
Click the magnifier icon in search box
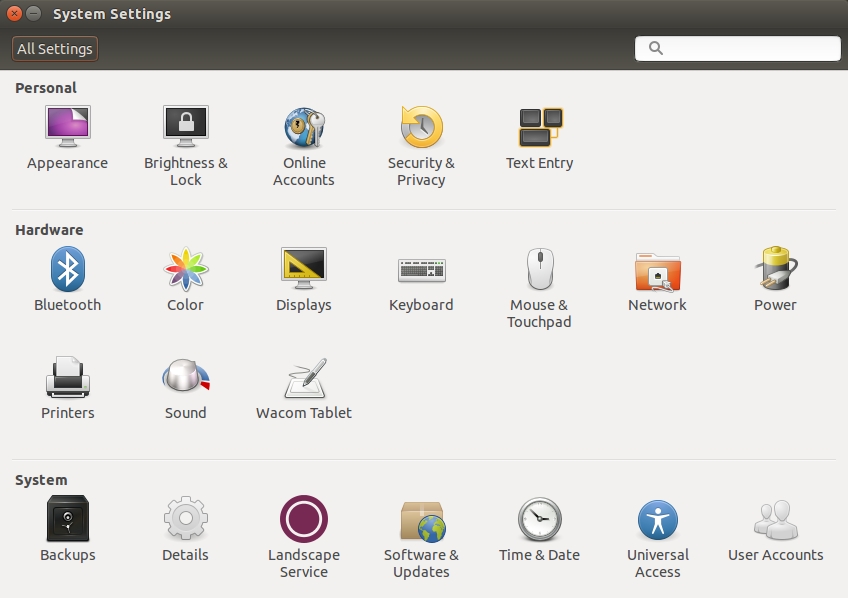coord(655,48)
